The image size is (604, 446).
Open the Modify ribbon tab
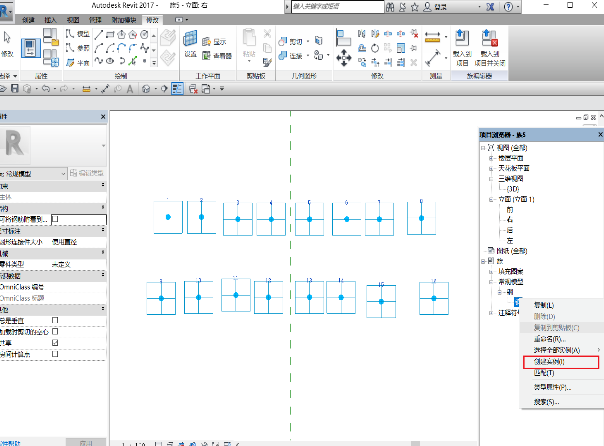coord(152,20)
